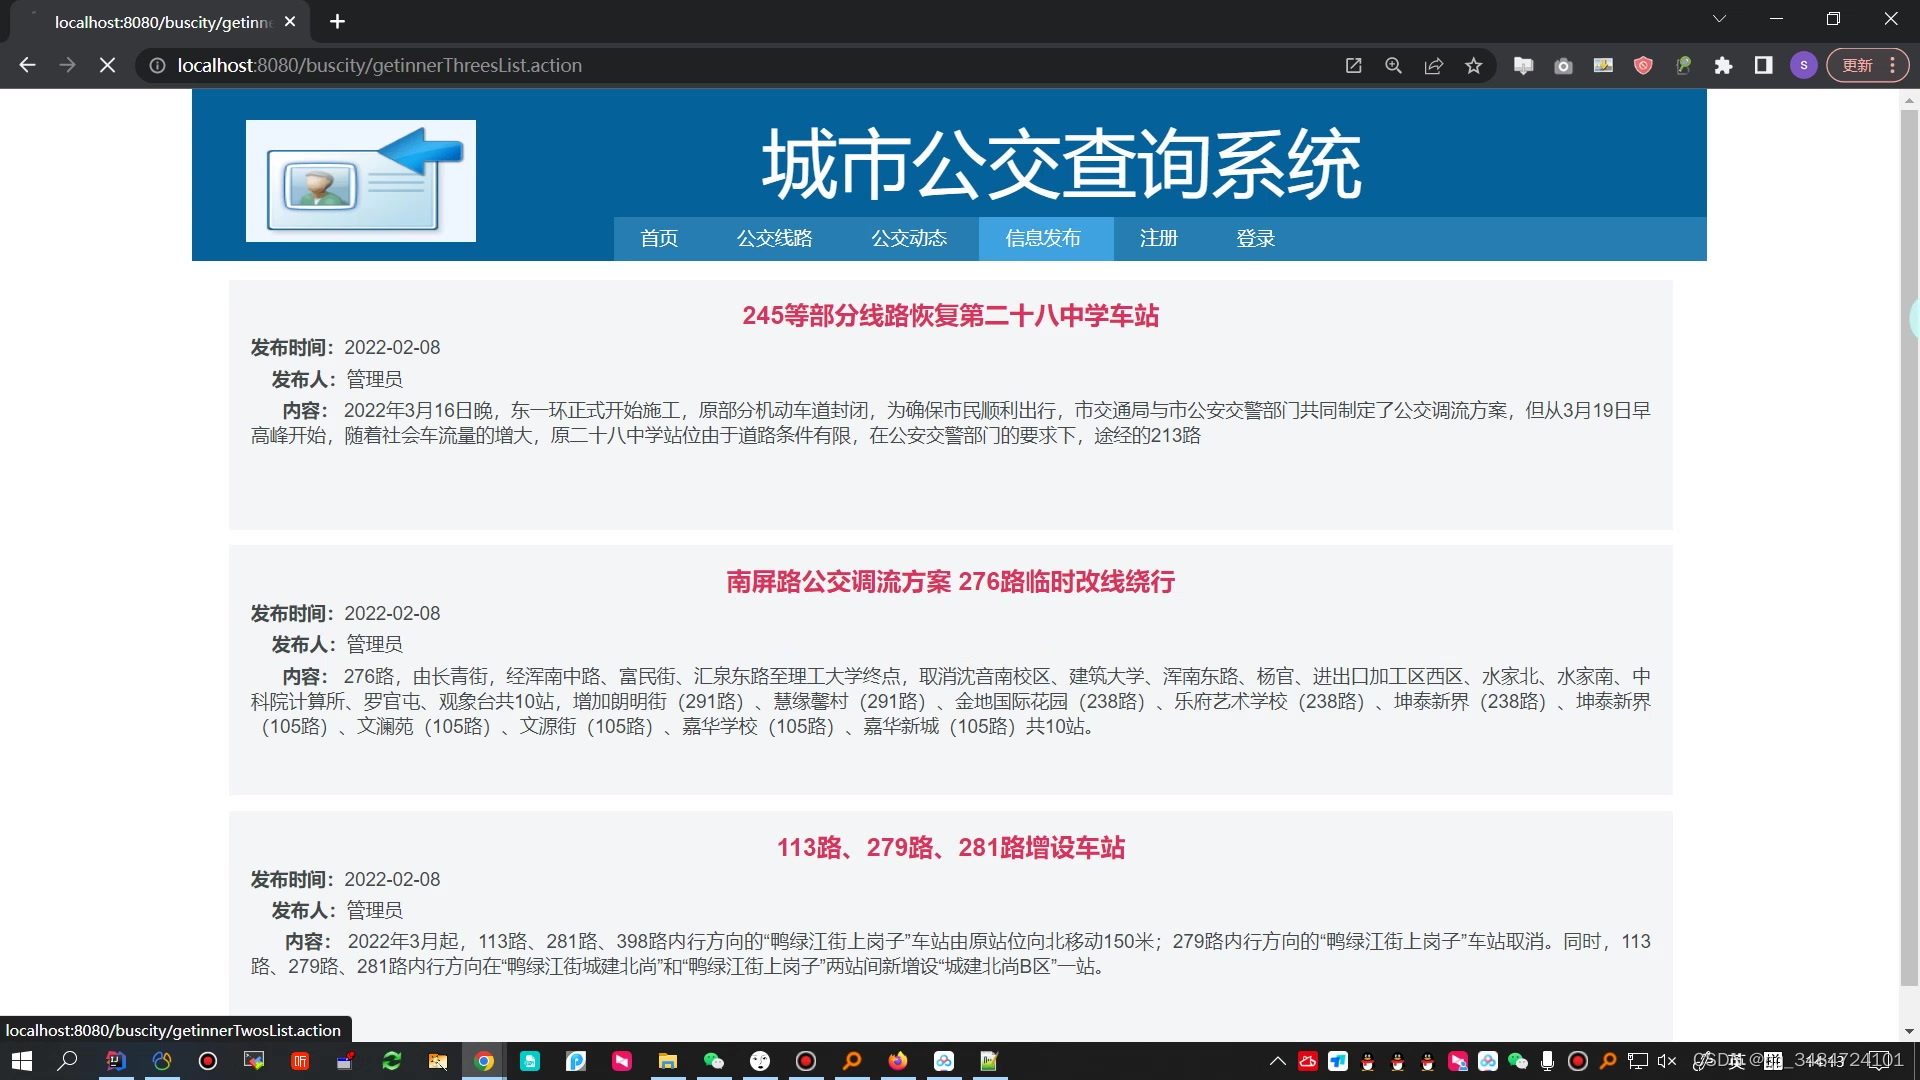
Task: Take a screenshot using the camera extension icon
Action: tap(1563, 65)
